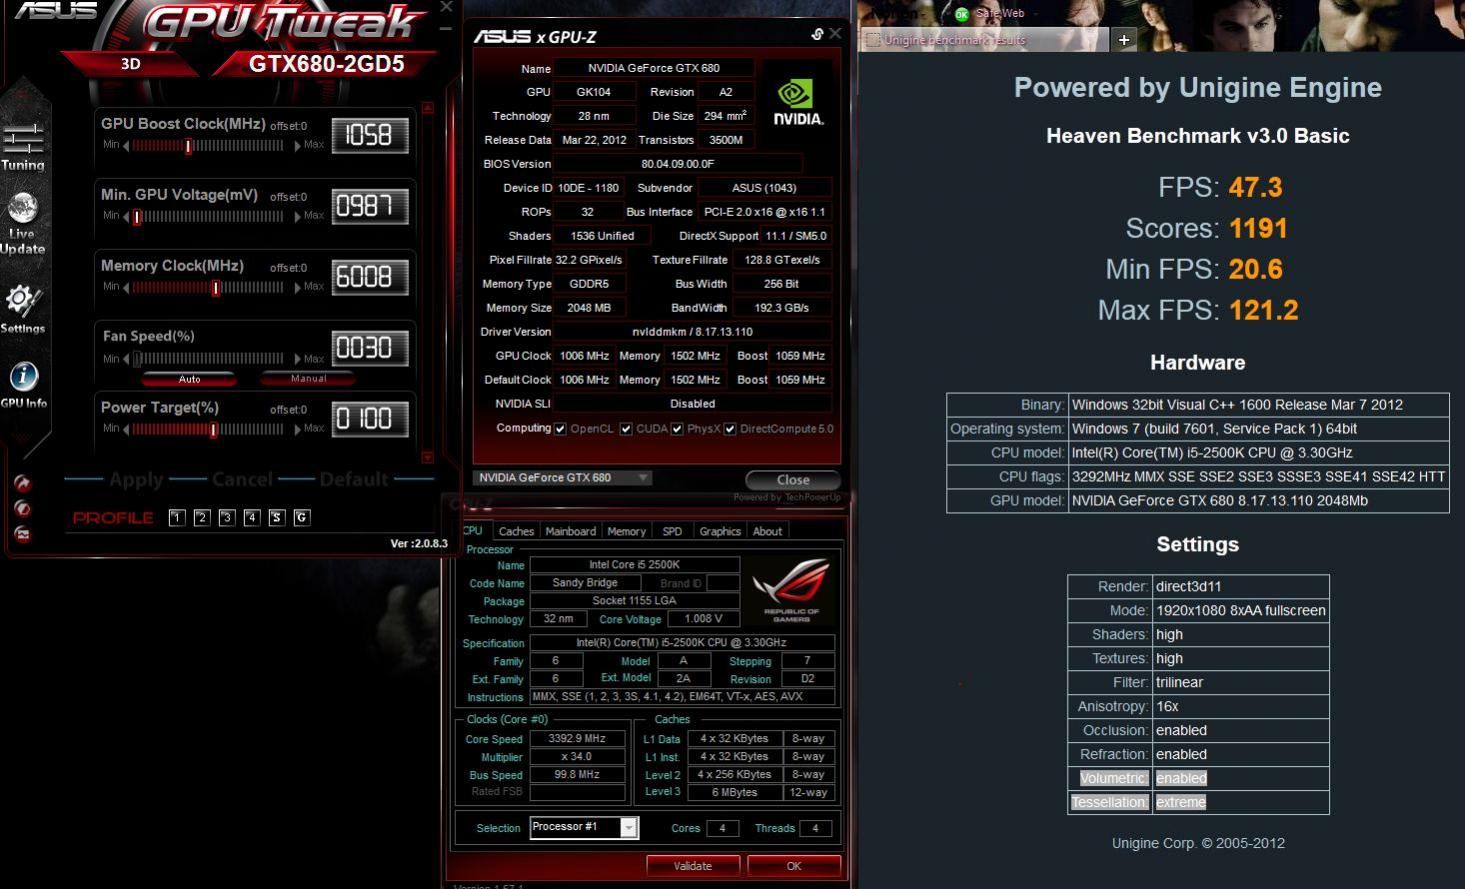Click Cancel in GPU Tweak
This screenshot has height=889, width=1465.
click(242, 480)
